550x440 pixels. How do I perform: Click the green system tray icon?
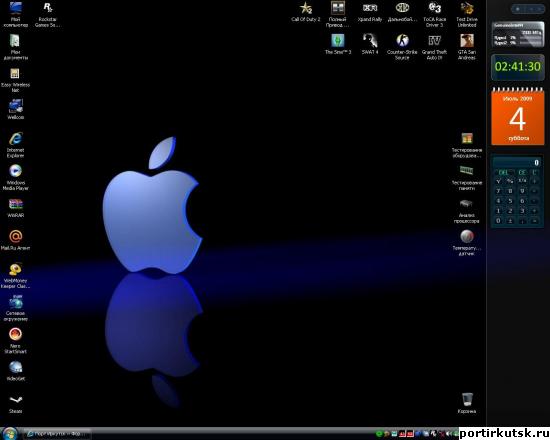379,434
